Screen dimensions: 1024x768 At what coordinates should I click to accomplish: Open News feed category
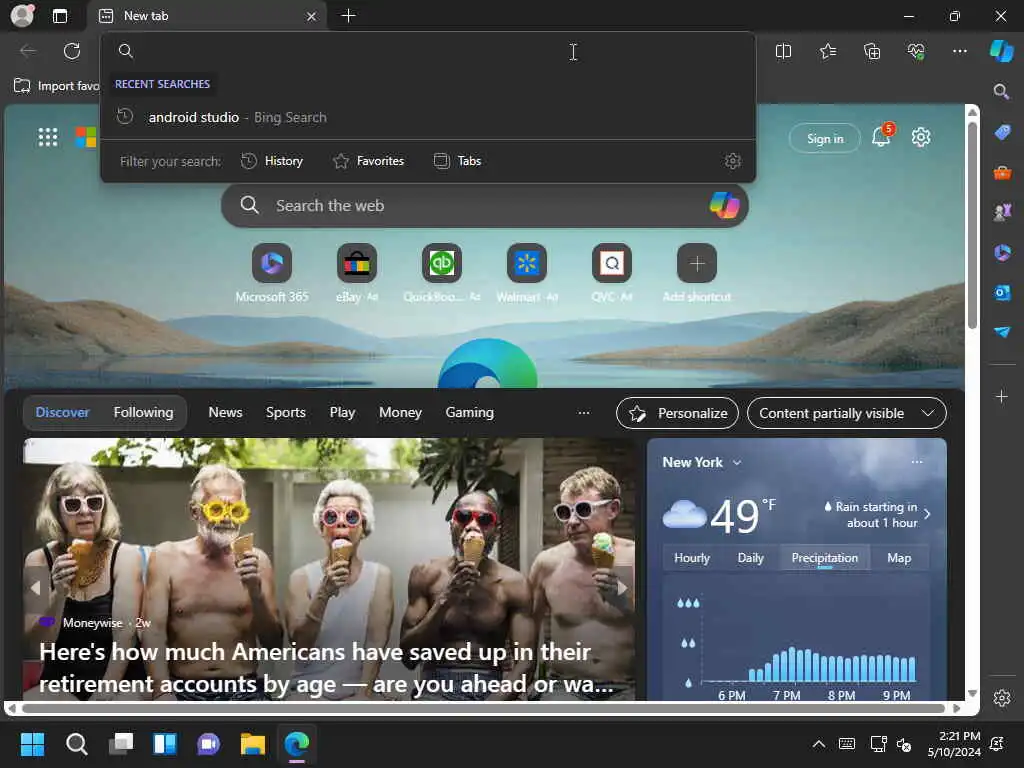pyautogui.click(x=225, y=413)
